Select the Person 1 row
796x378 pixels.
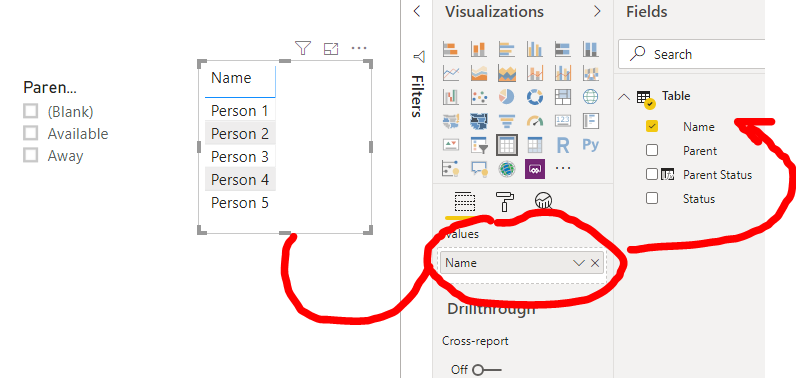click(240, 111)
